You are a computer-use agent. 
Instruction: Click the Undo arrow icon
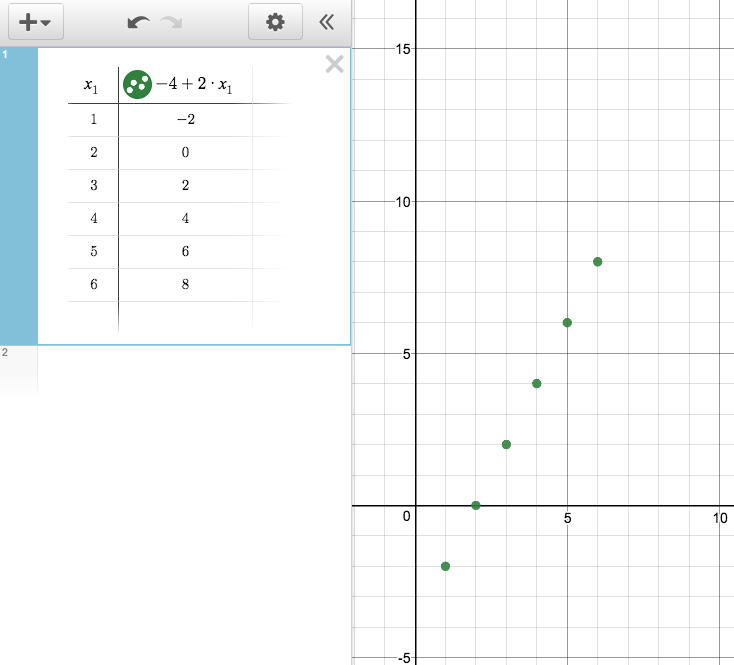tap(139, 22)
